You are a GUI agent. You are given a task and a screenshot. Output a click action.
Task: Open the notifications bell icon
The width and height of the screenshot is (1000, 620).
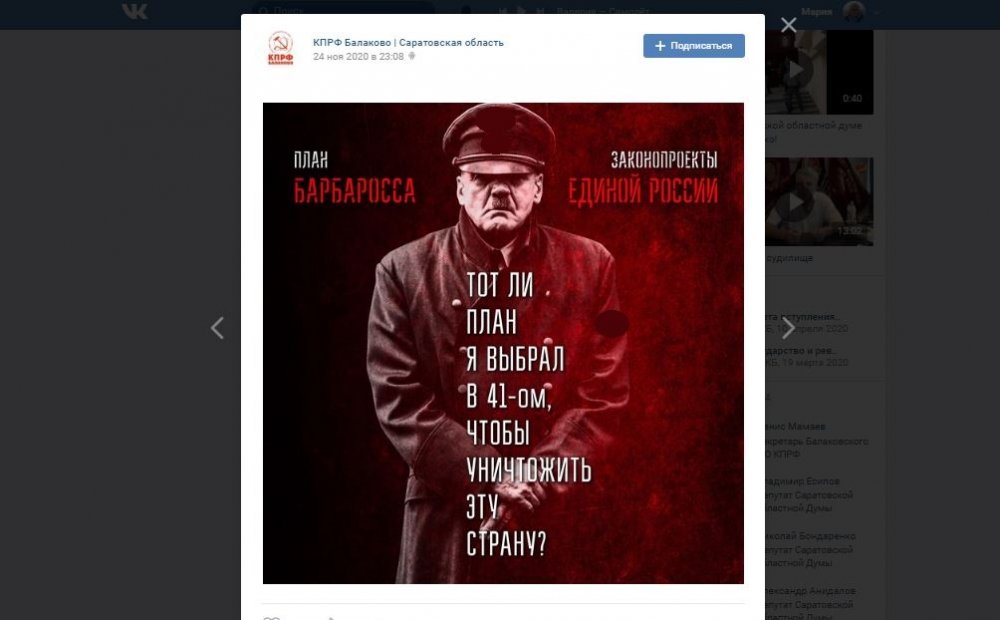pos(466,11)
